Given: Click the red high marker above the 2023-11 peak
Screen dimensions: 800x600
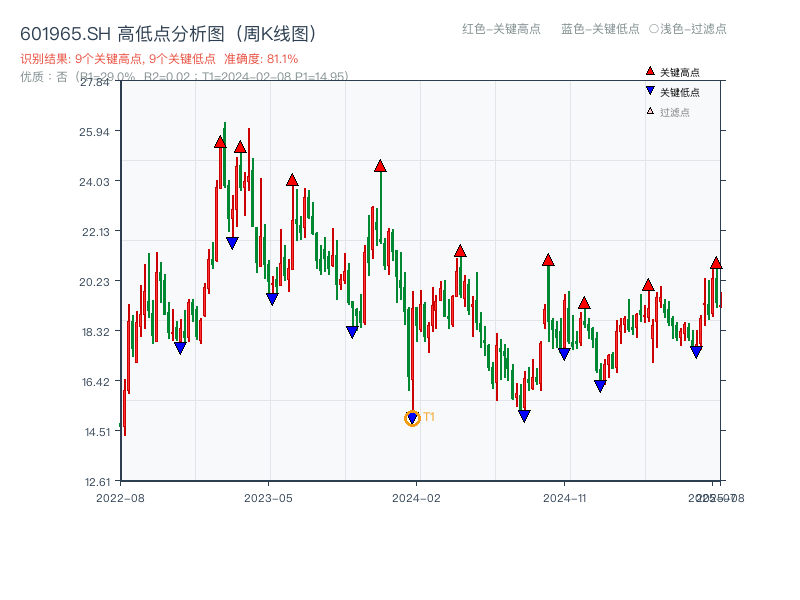Looking at the screenshot, I should [380, 167].
